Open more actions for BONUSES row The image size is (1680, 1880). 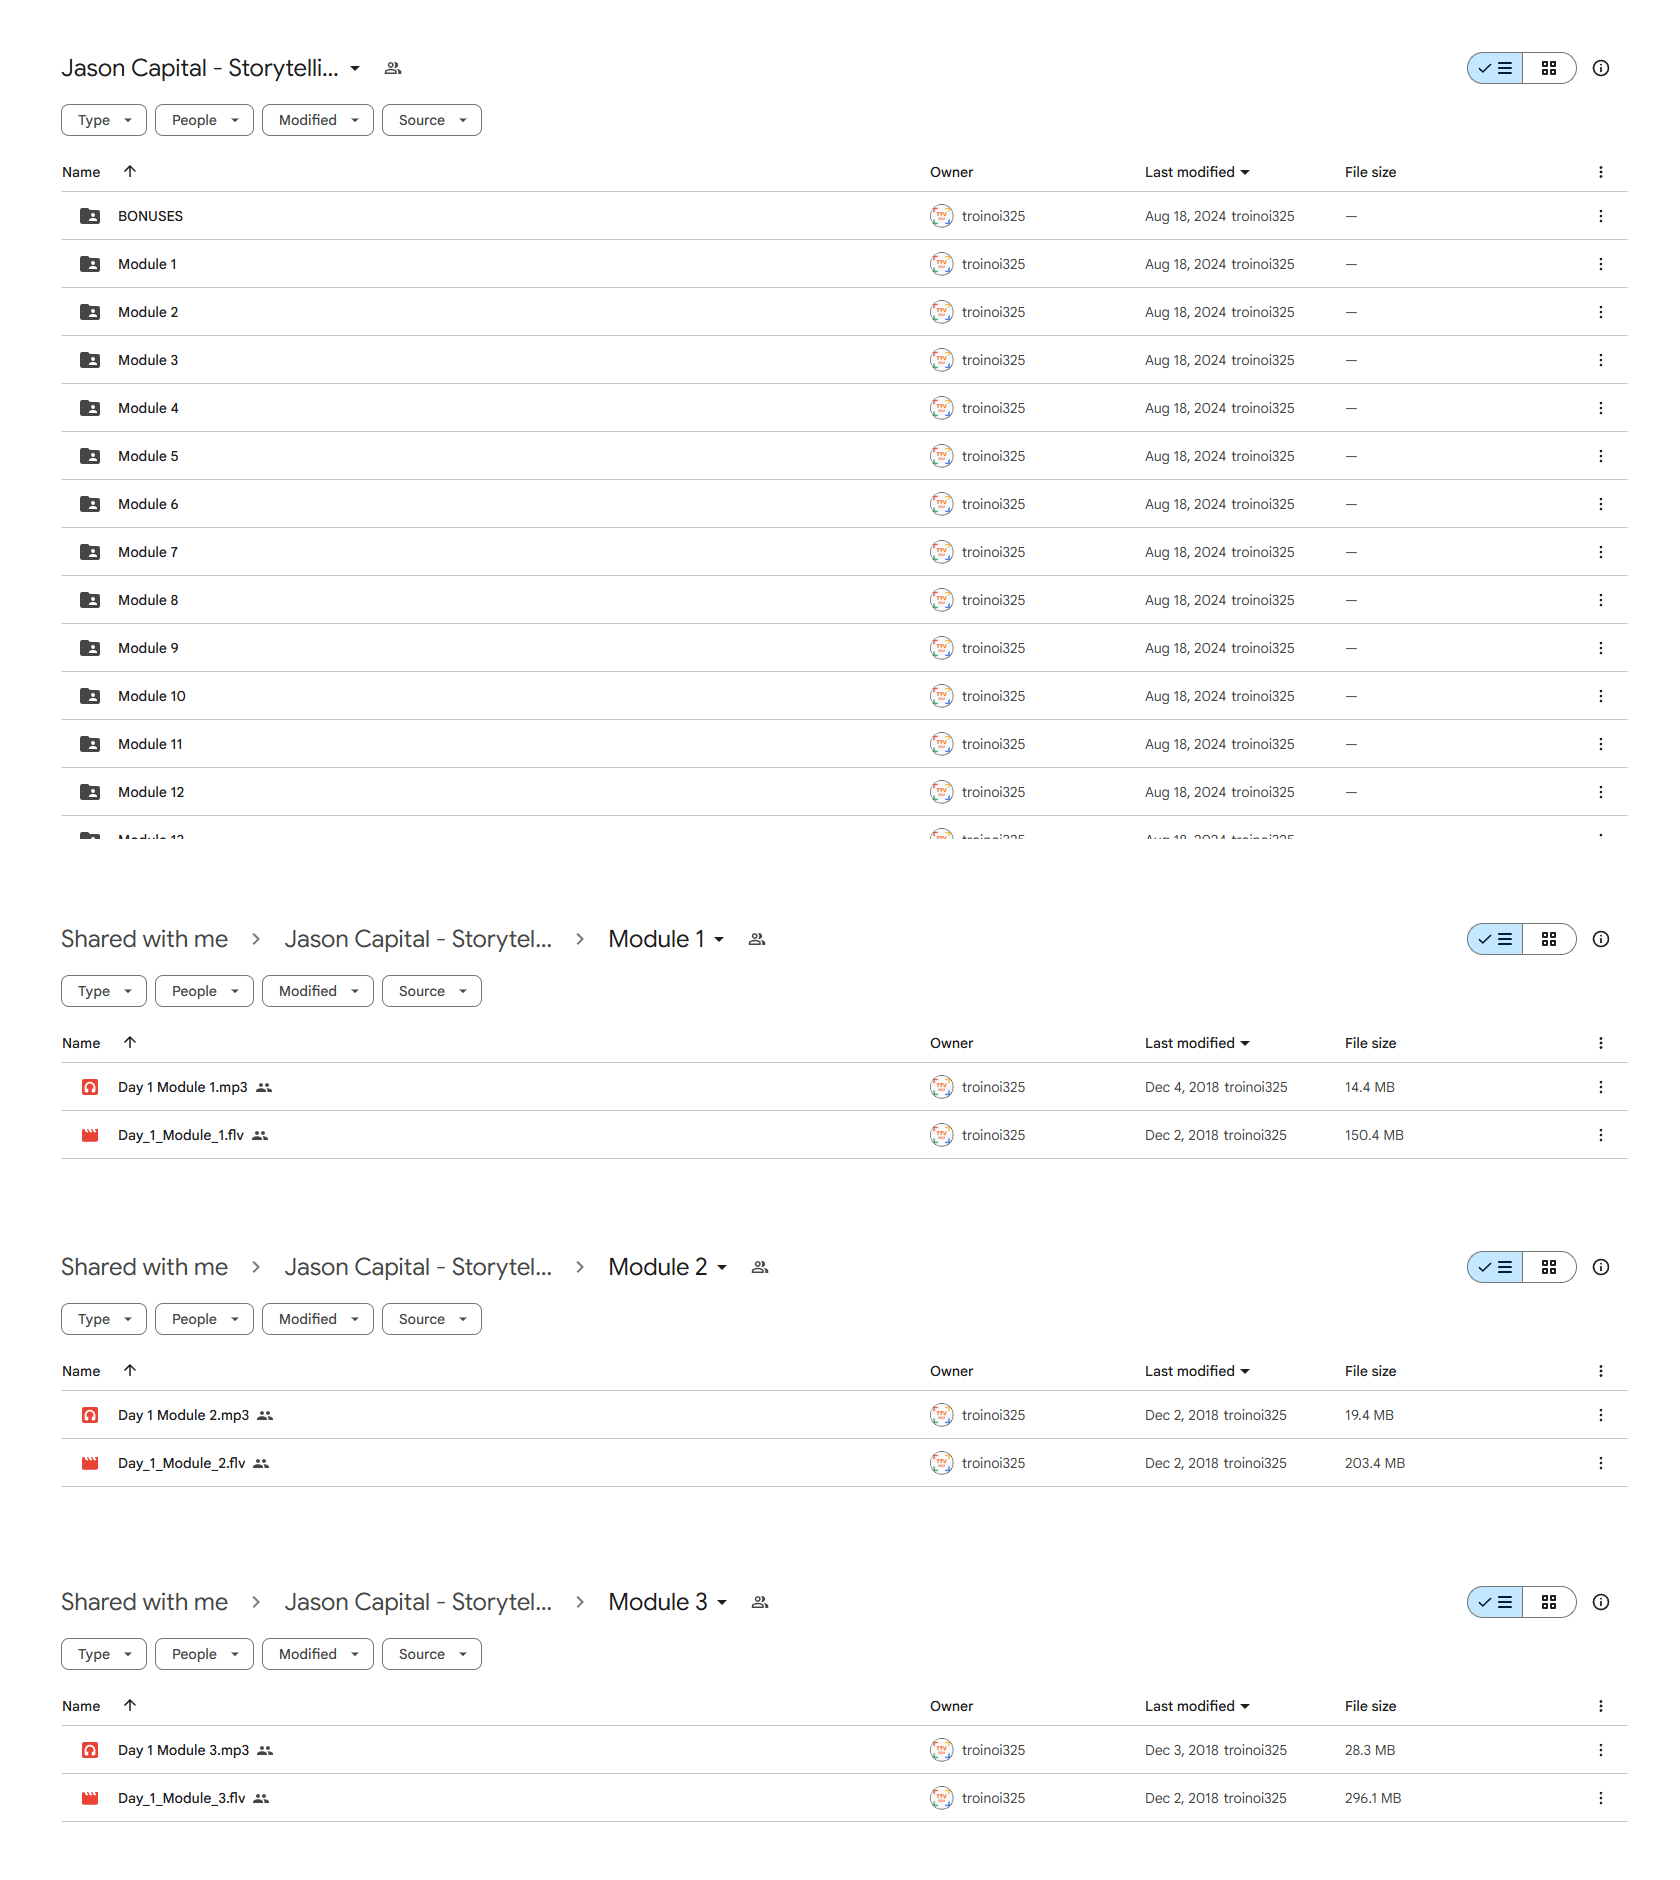pyautogui.click(x=1601, y=216)
